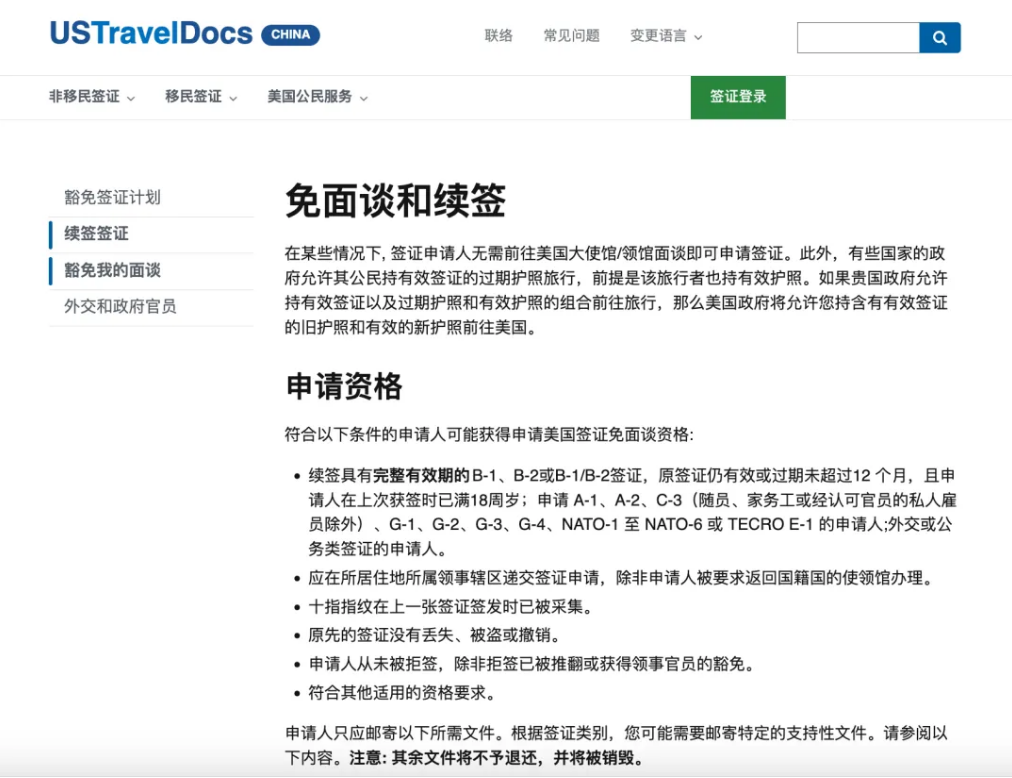Image resolution: width=1012 pixels, height=778 pixels.
Task: Click the CHINA country badge
Action: click(290, 35)
